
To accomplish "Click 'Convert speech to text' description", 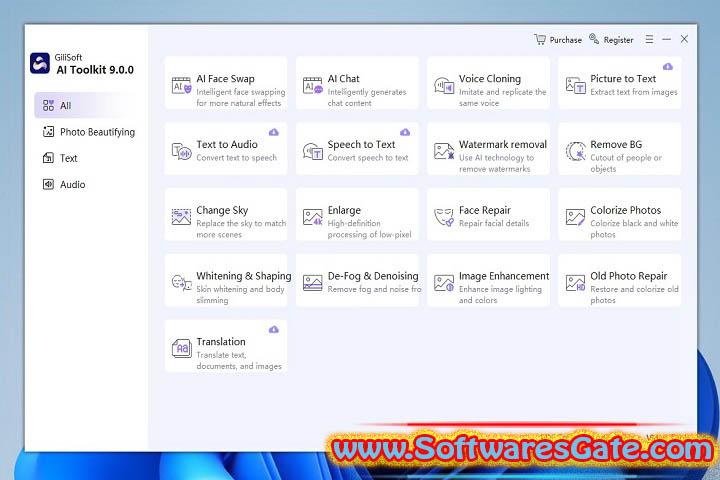I will (368, 158).
